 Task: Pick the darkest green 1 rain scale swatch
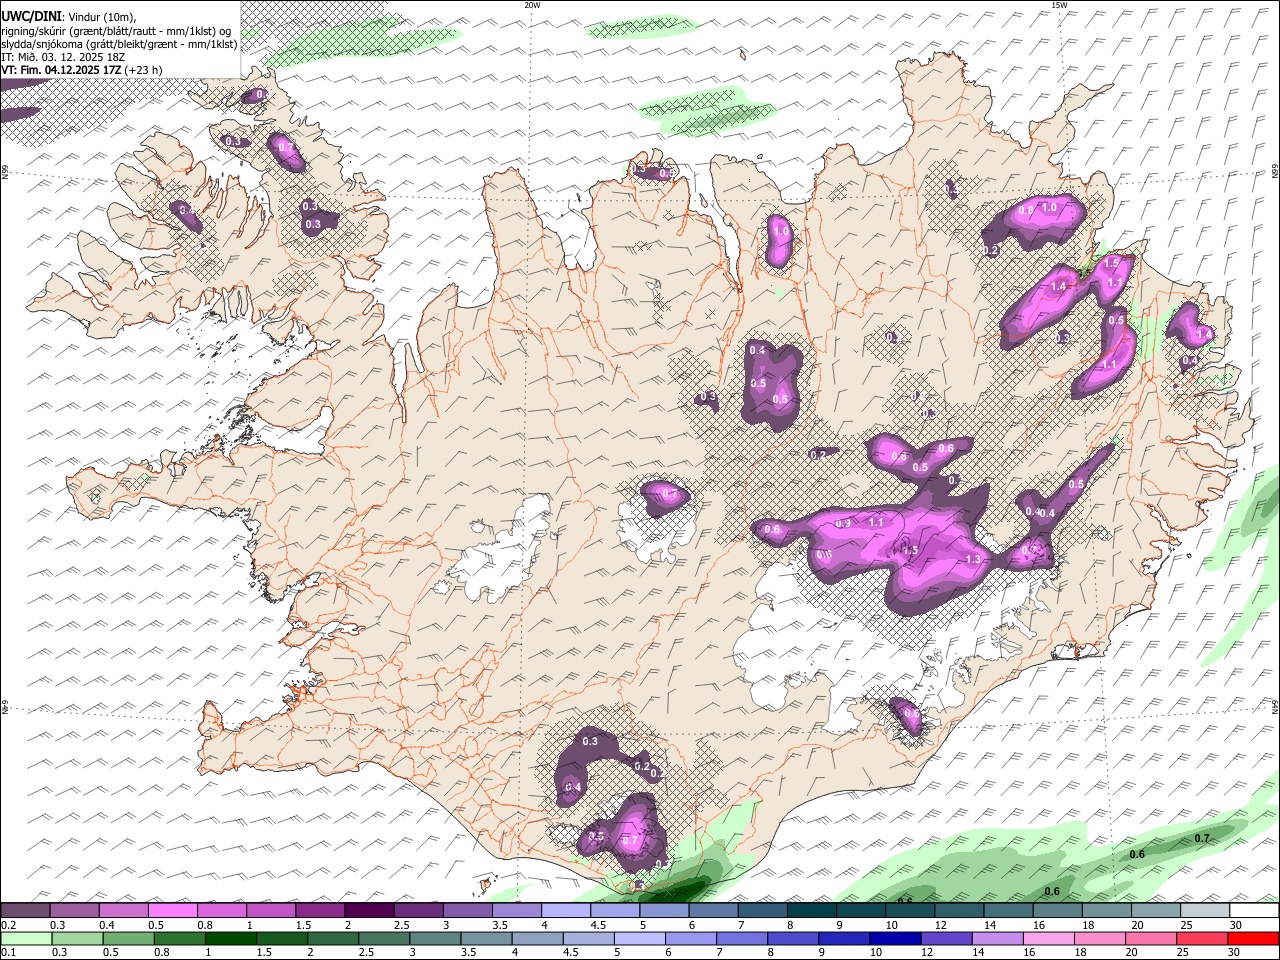click(230, 938)
